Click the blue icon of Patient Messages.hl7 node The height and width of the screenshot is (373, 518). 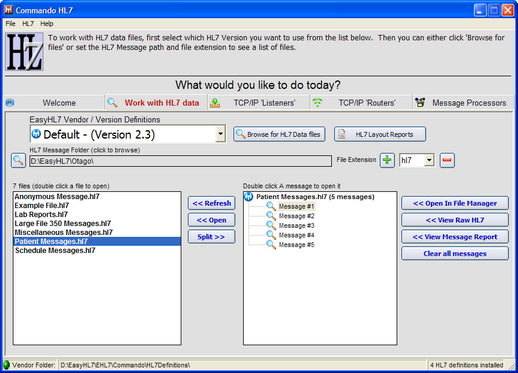pyautogui.click(x=249, y=197)
